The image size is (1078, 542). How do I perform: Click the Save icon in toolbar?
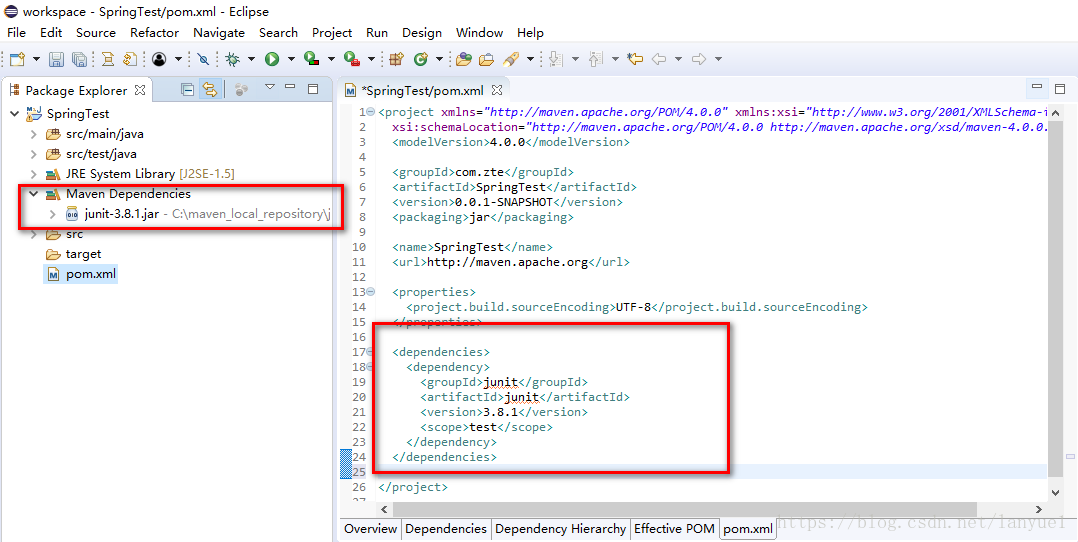pos(57,59)
